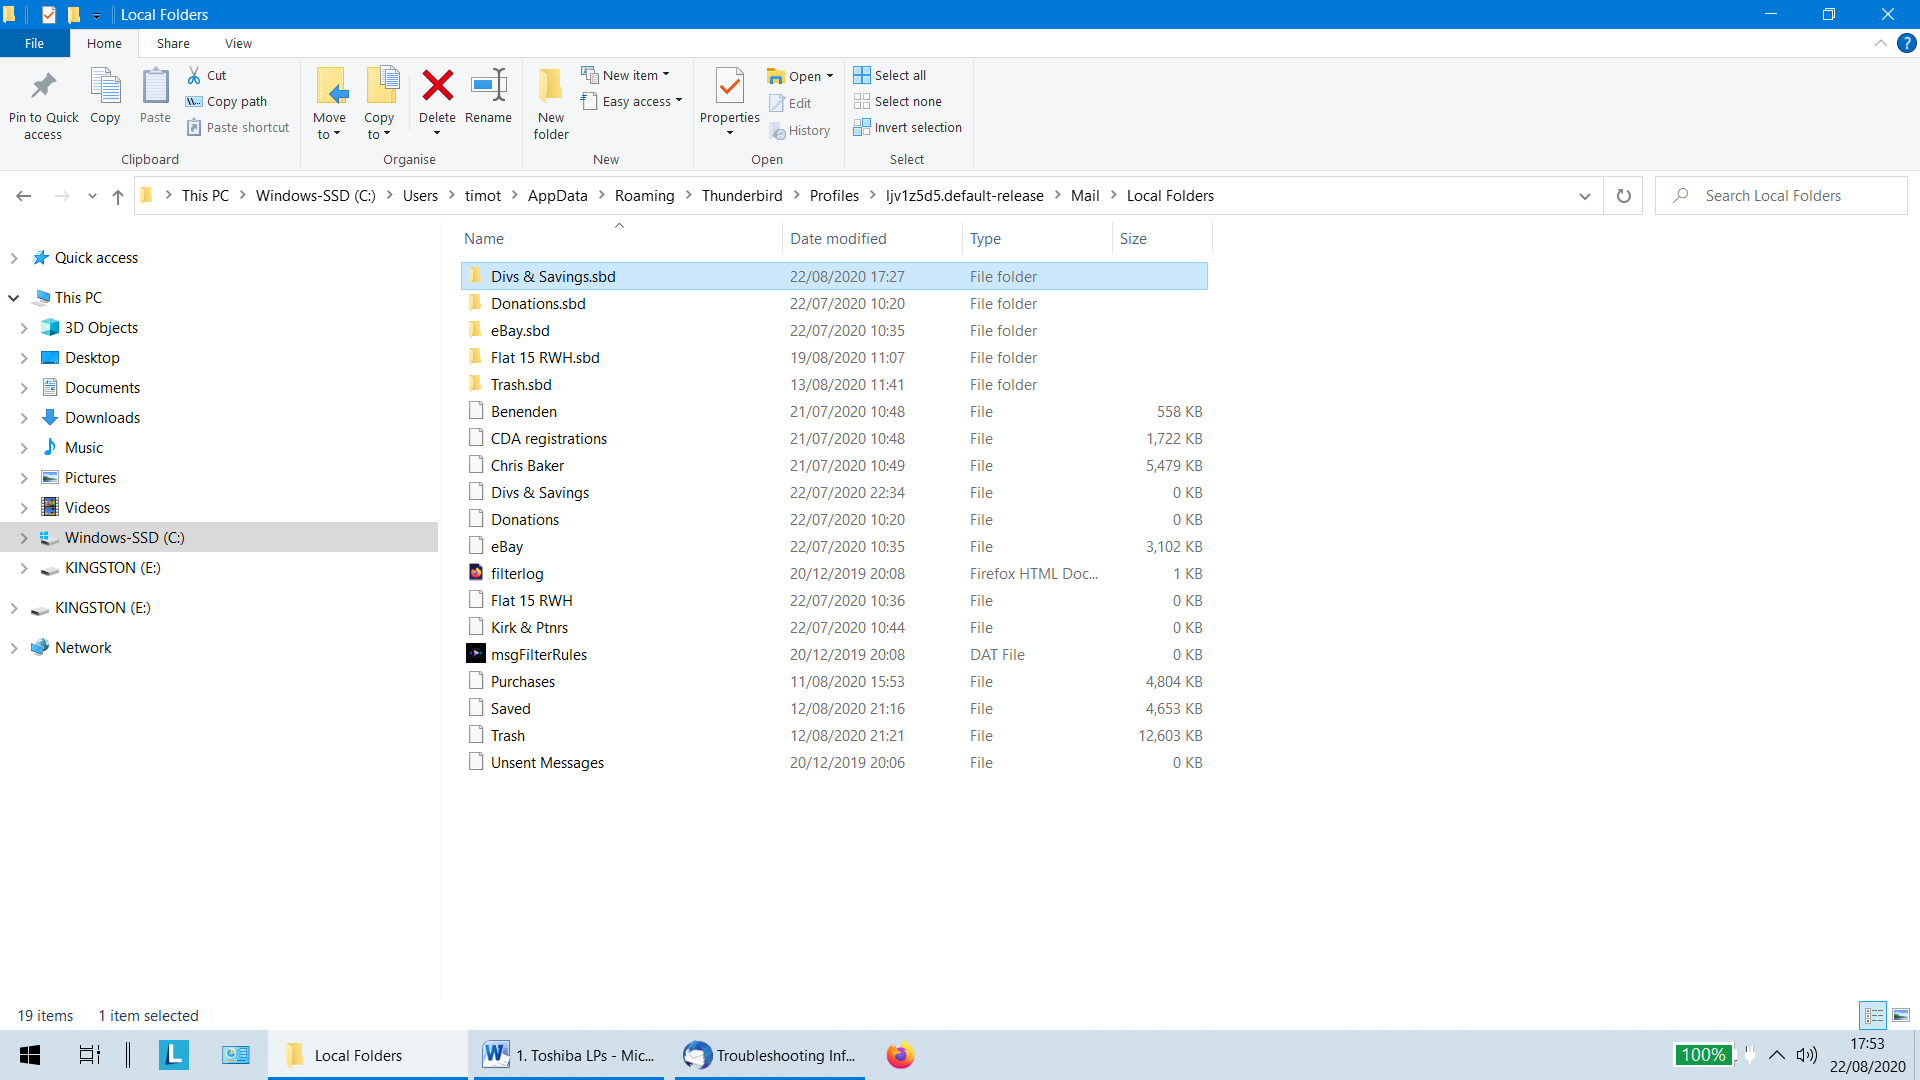Viewport: 1920px width, 1080px height.
Task: Click the Rename icon
Action: point(488,86)
